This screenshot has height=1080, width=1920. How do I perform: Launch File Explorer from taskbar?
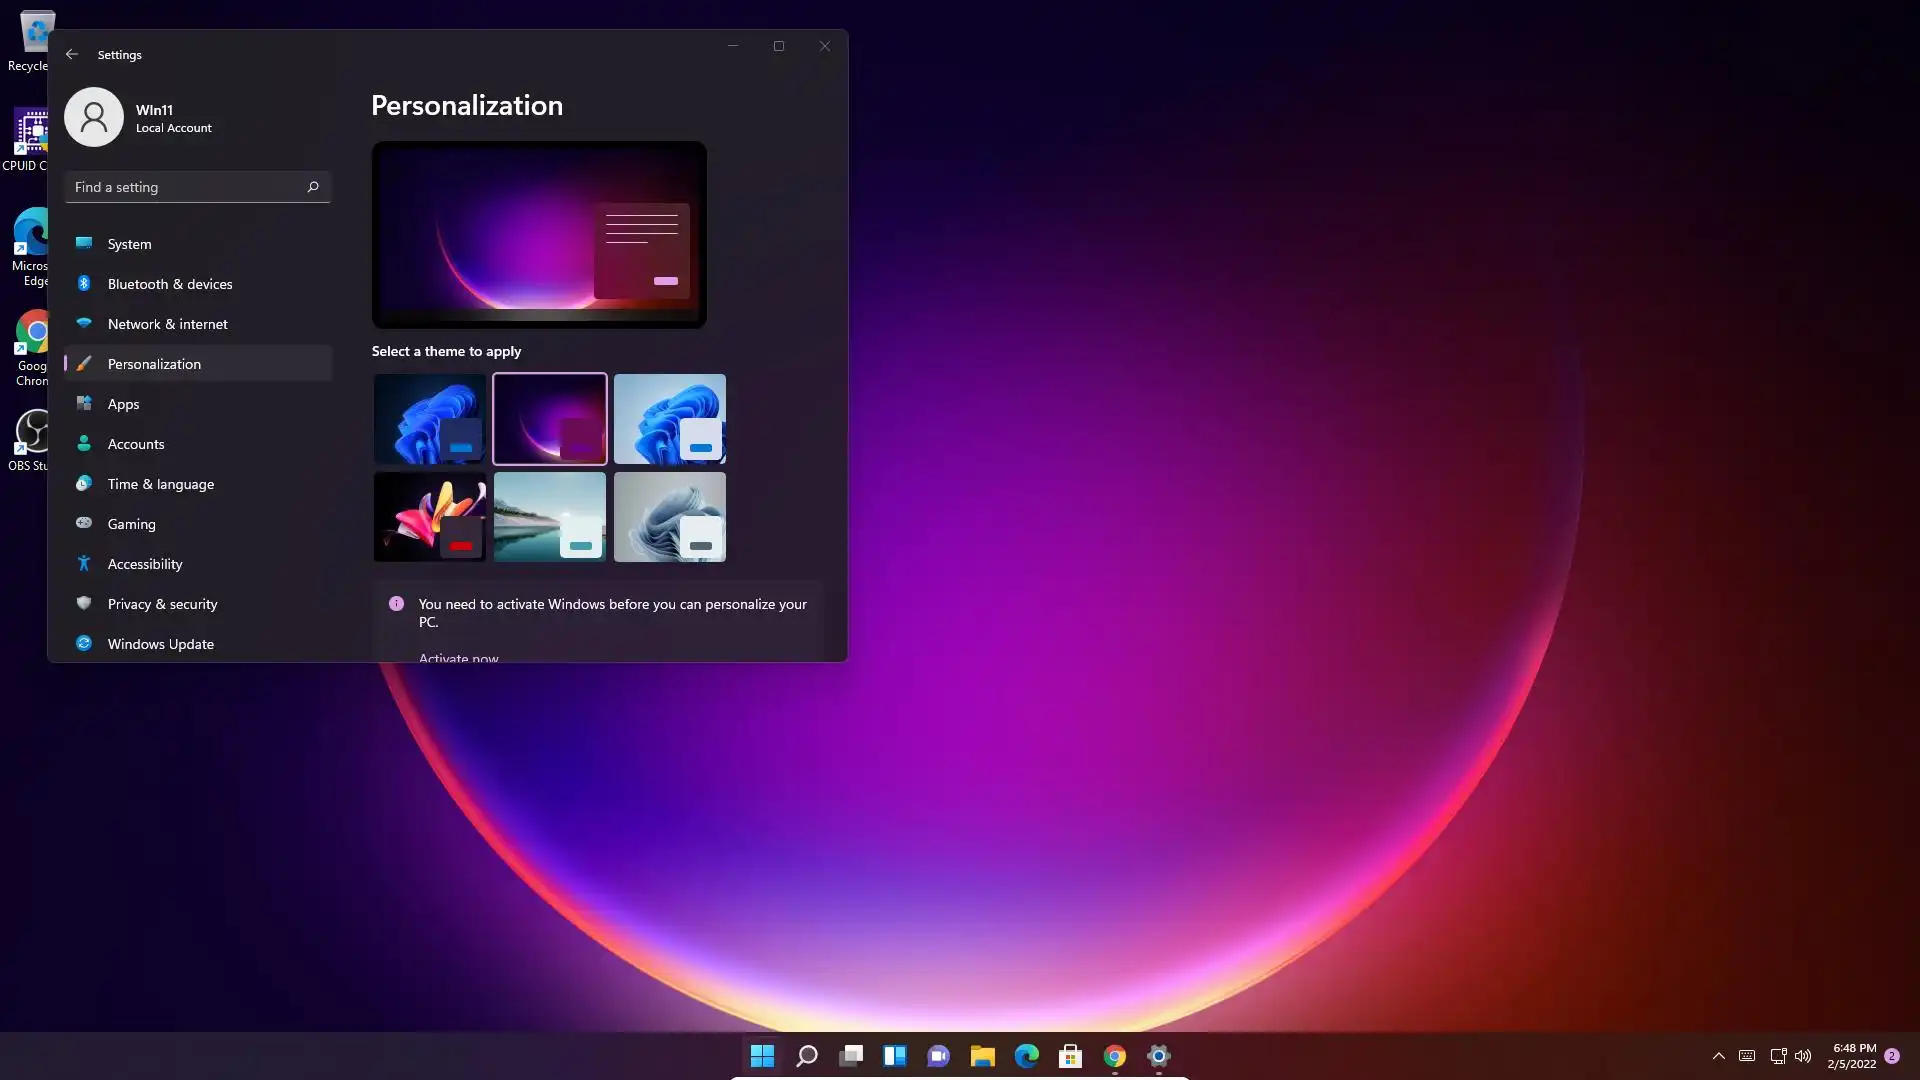982,1056
